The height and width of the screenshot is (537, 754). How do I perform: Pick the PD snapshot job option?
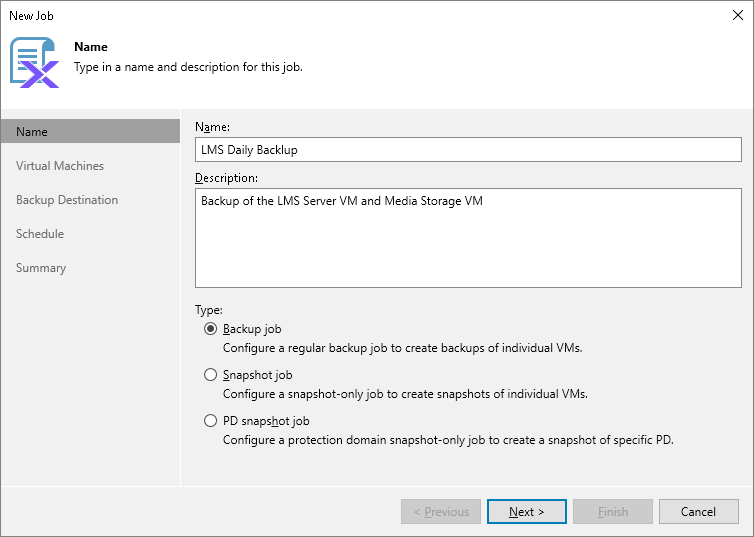pos(210,421)
